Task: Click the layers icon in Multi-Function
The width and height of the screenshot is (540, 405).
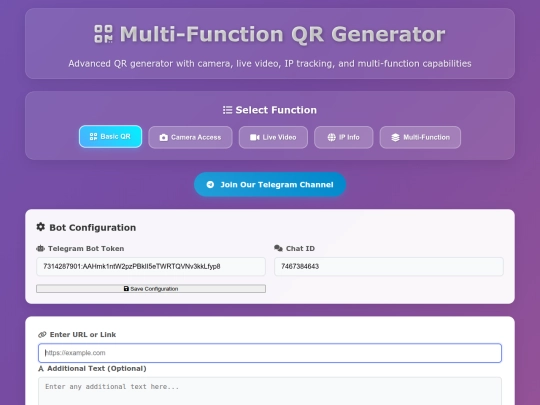Action: coord(395,137)
